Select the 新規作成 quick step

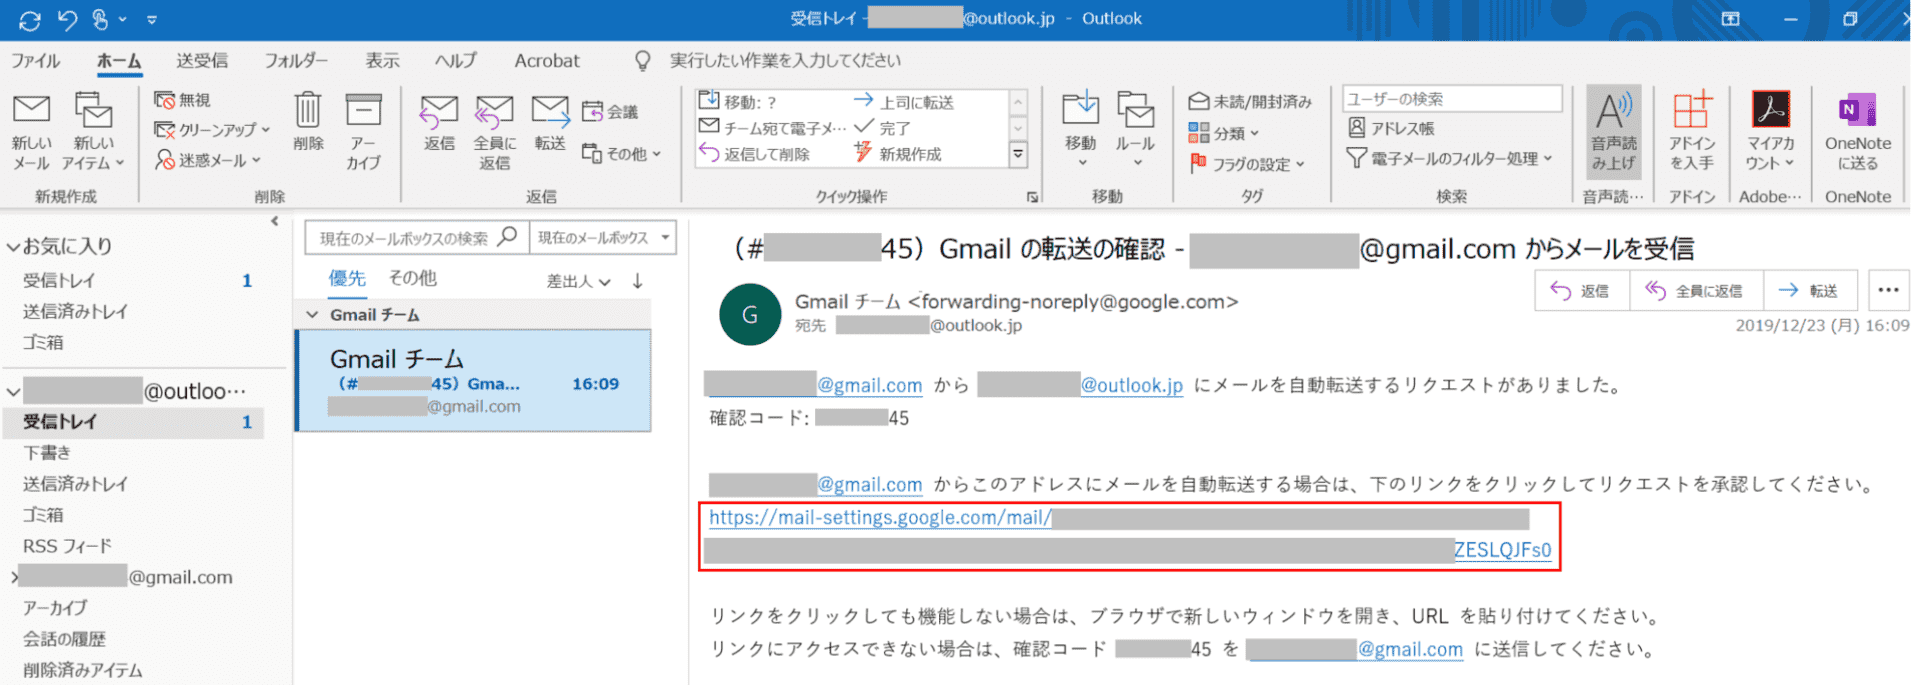point(898,154)
